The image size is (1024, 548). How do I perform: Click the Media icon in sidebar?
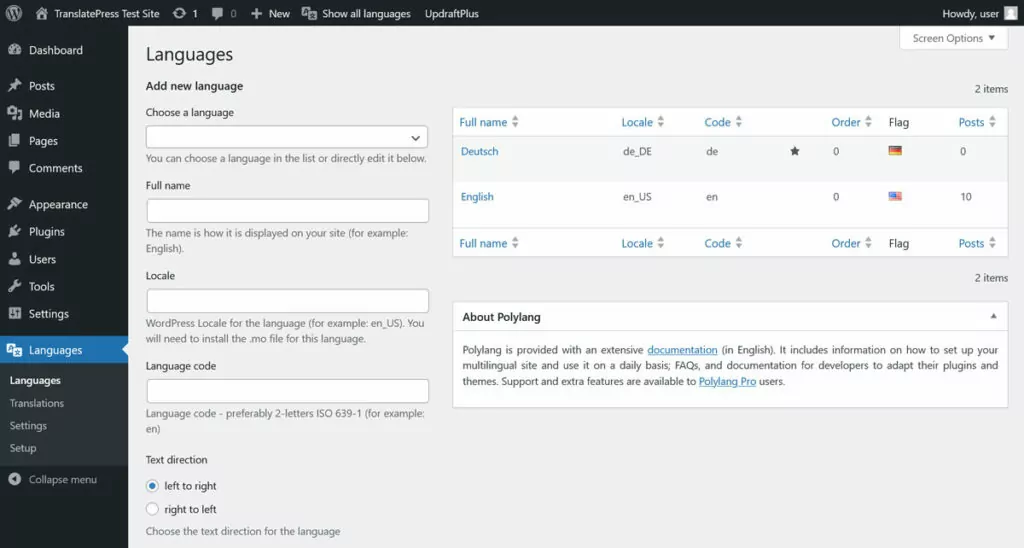[14, 113]
